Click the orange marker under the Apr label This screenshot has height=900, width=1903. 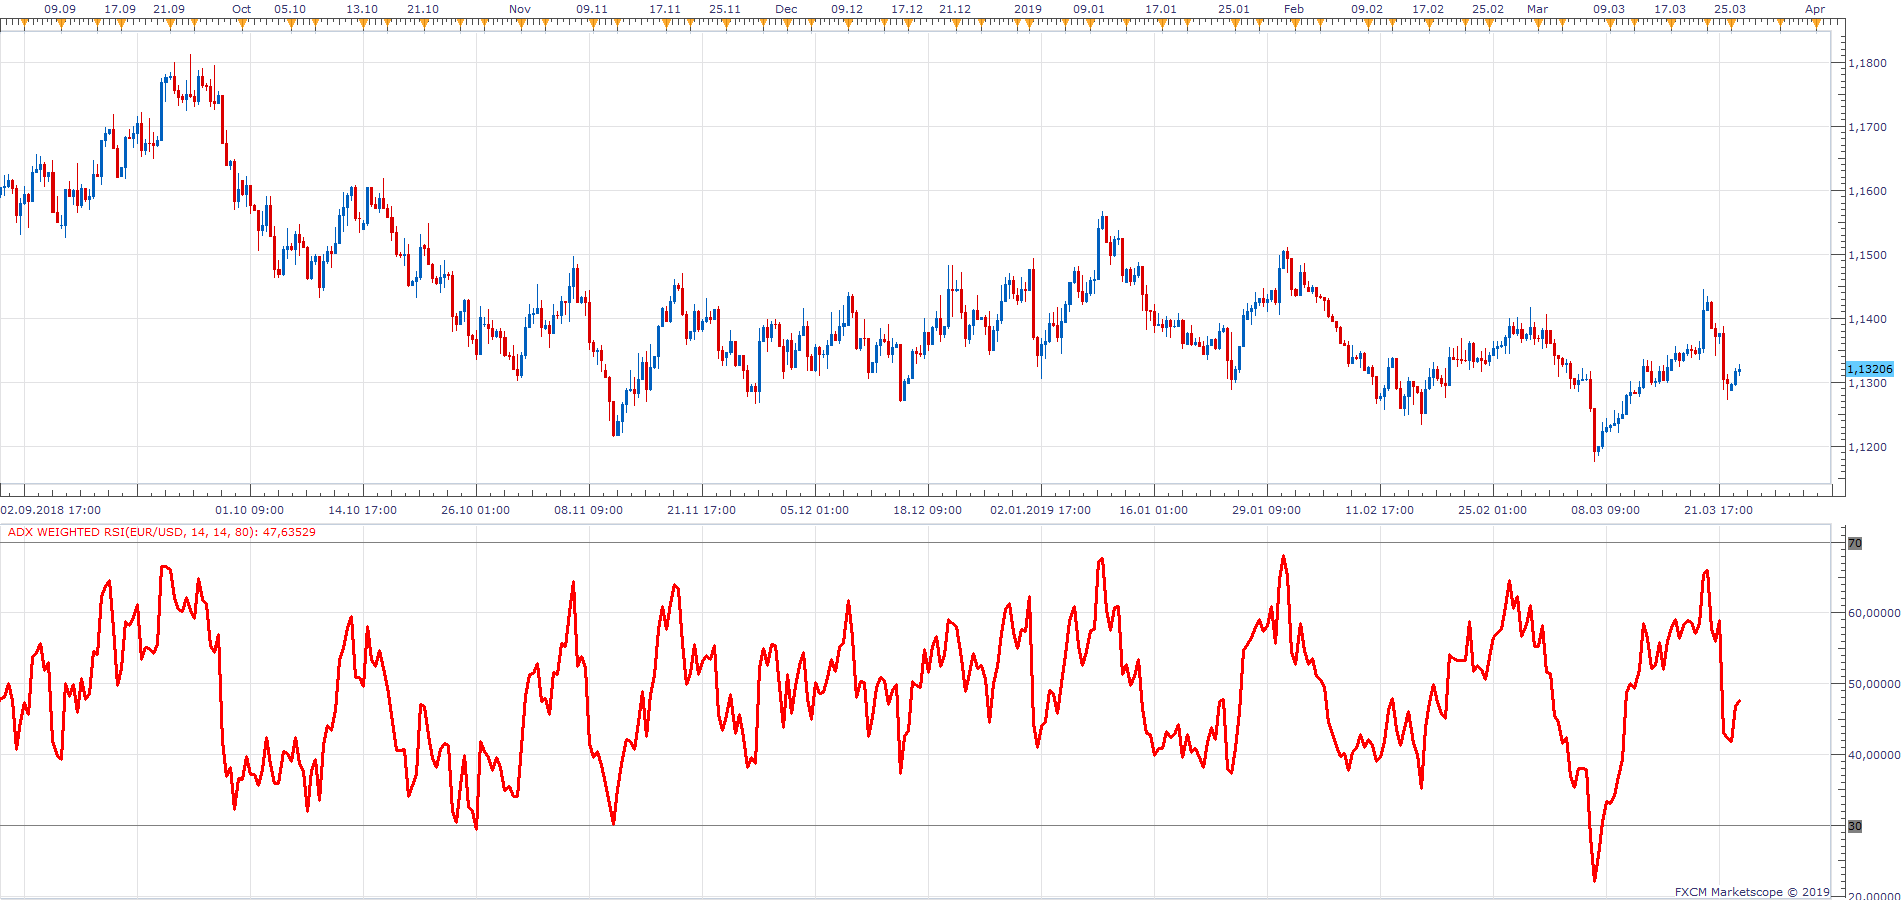pyautogui.click(x=1815, y=24)
